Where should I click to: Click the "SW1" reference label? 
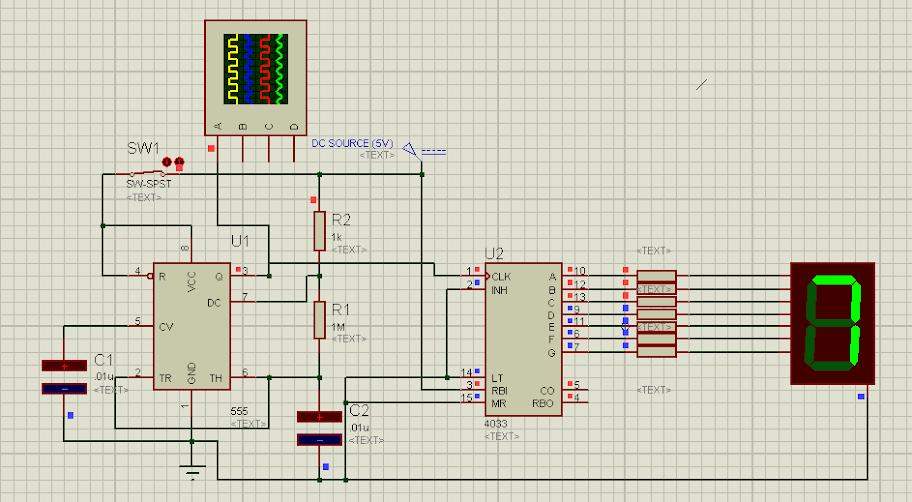coord(143,148)
